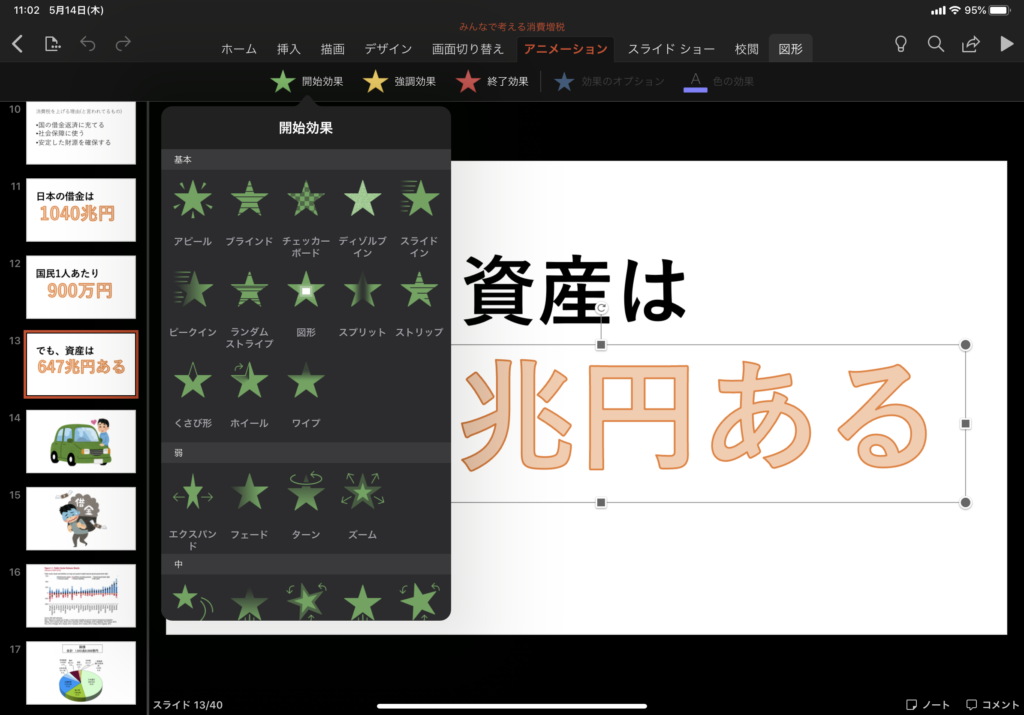The height and width of the screenshot is (715, 1024).
Task: Tap the search magnifier icon
Action: 935,44
